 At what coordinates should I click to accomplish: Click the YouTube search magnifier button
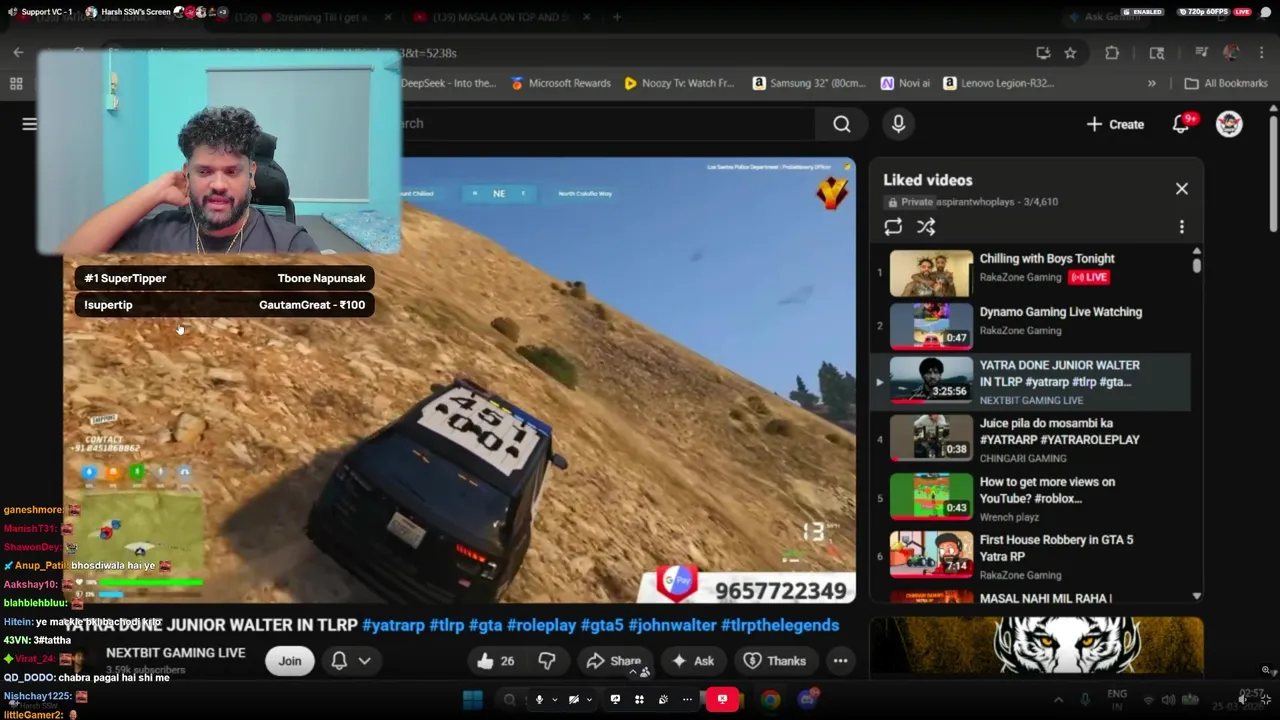pyautogui.click(x=842, y=124)
